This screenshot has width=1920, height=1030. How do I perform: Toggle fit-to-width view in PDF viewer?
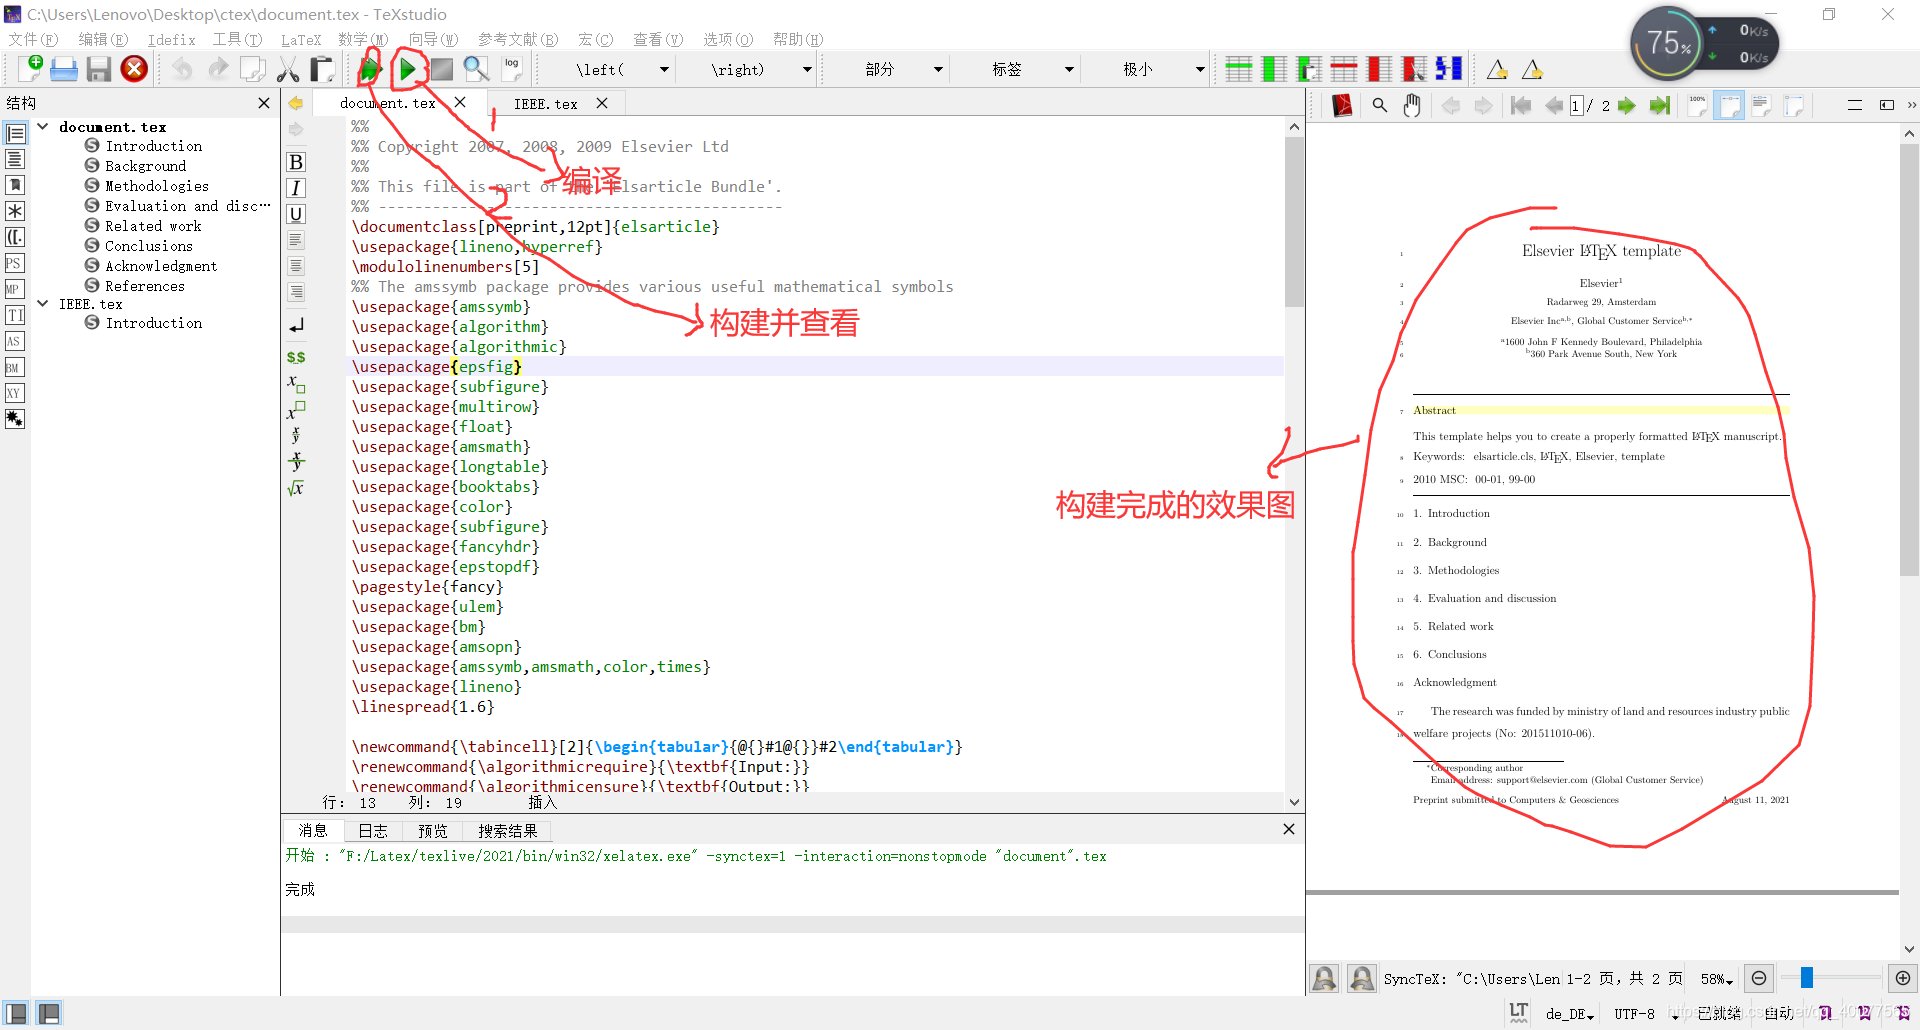pyautogui.click(x=1729, y=105)
